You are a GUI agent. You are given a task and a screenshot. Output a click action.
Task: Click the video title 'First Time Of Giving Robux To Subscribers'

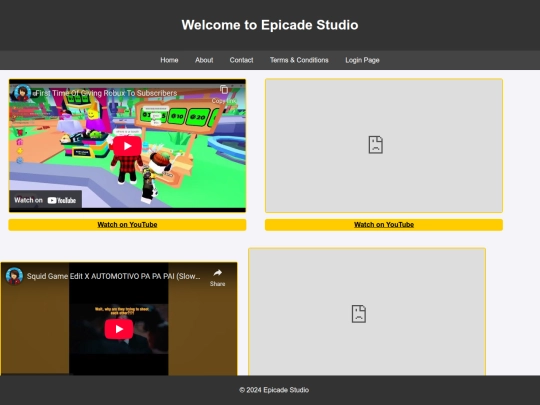coord(106,93)
